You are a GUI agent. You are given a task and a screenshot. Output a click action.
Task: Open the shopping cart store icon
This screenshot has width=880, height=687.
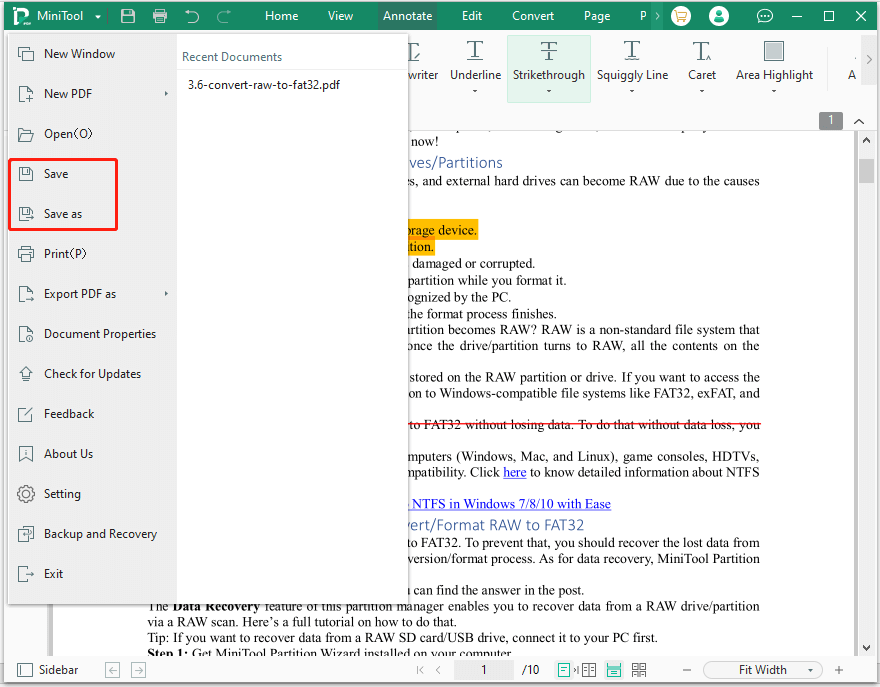[x=680, y=16]
